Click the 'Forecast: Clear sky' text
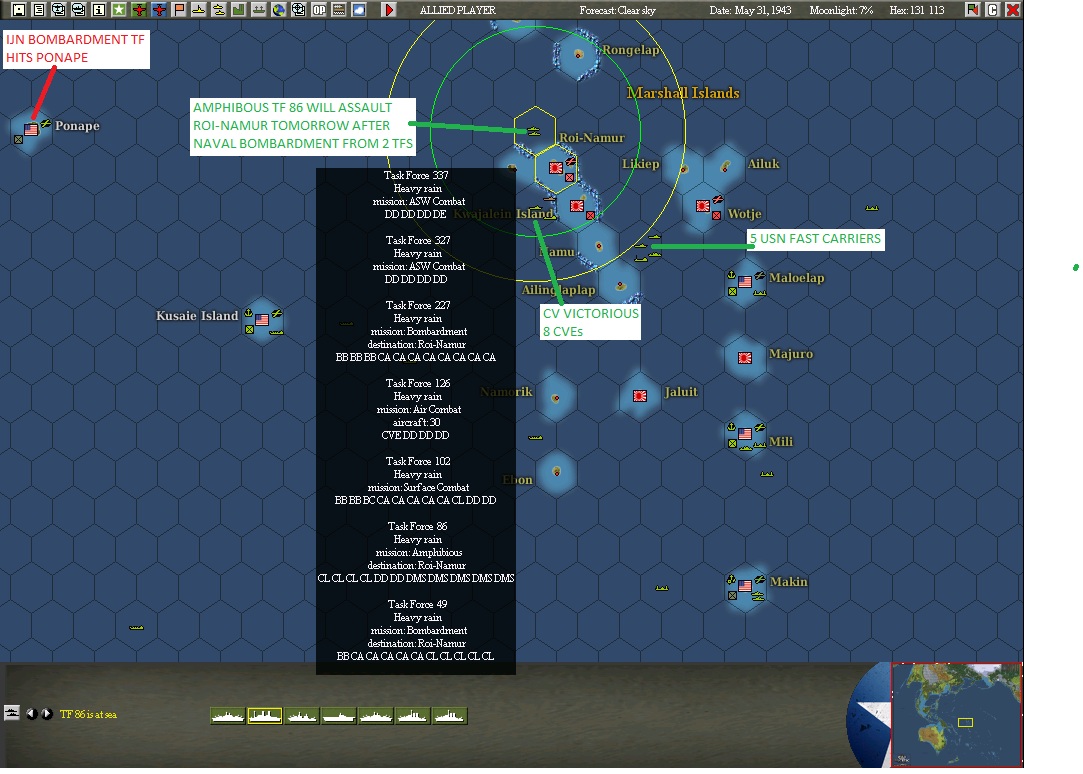 coord(617,10)
